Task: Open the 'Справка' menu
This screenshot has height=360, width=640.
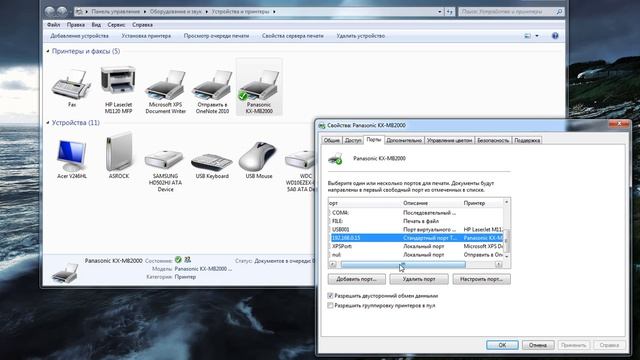Action: coord(142,24)
